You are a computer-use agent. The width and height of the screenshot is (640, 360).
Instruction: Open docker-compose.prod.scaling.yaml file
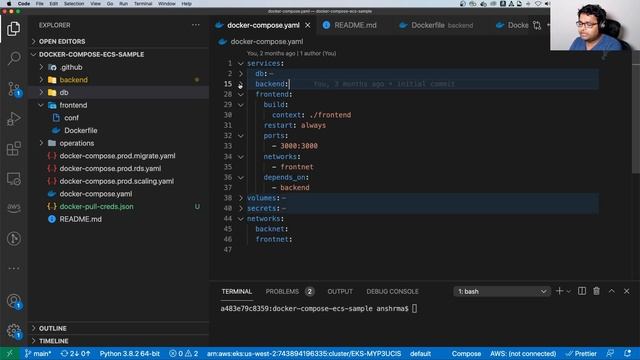coord(116,181)
